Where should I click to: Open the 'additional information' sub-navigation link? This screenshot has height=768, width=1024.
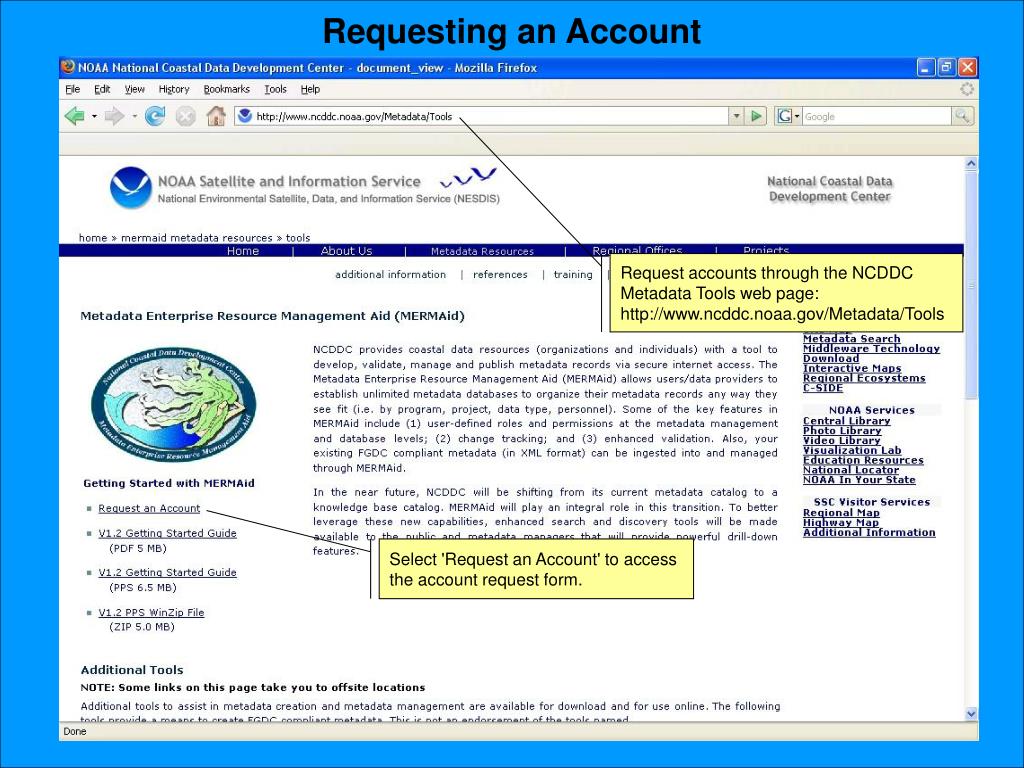(391, 274)
